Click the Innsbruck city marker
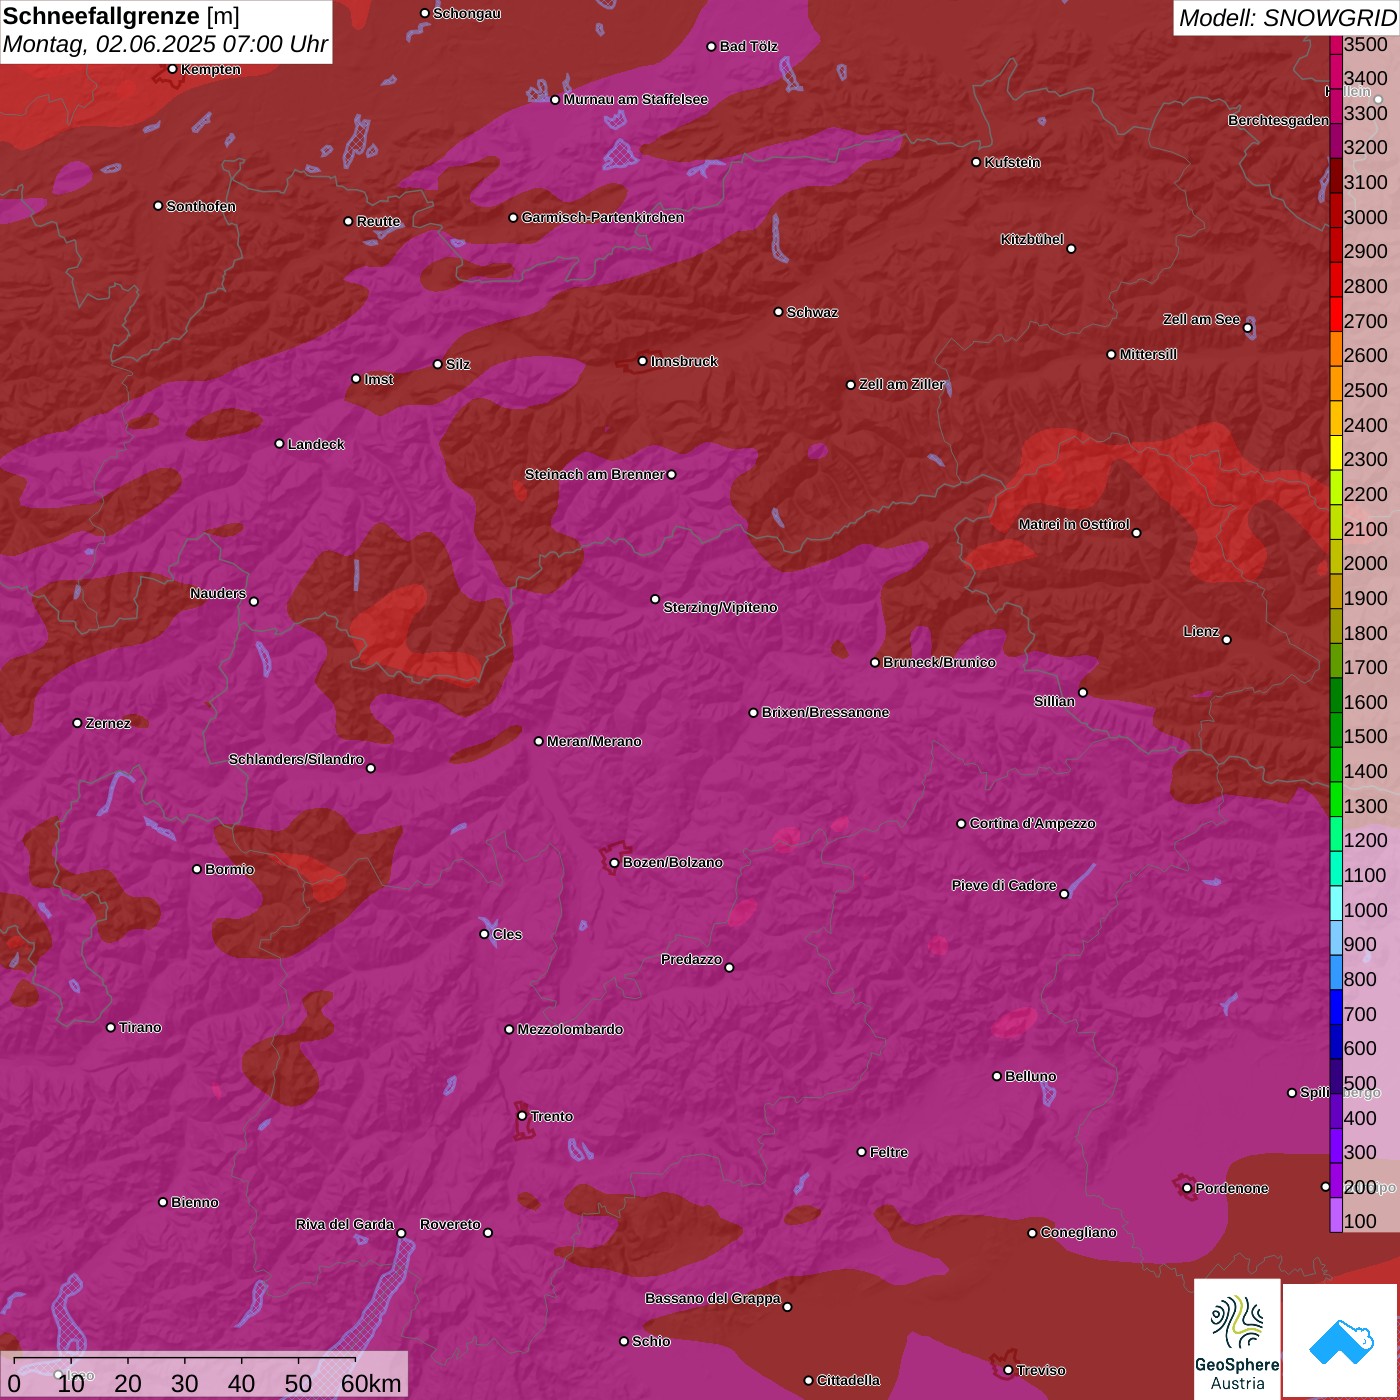This screenshot has width=1400, height=1400. click(643, 361)
